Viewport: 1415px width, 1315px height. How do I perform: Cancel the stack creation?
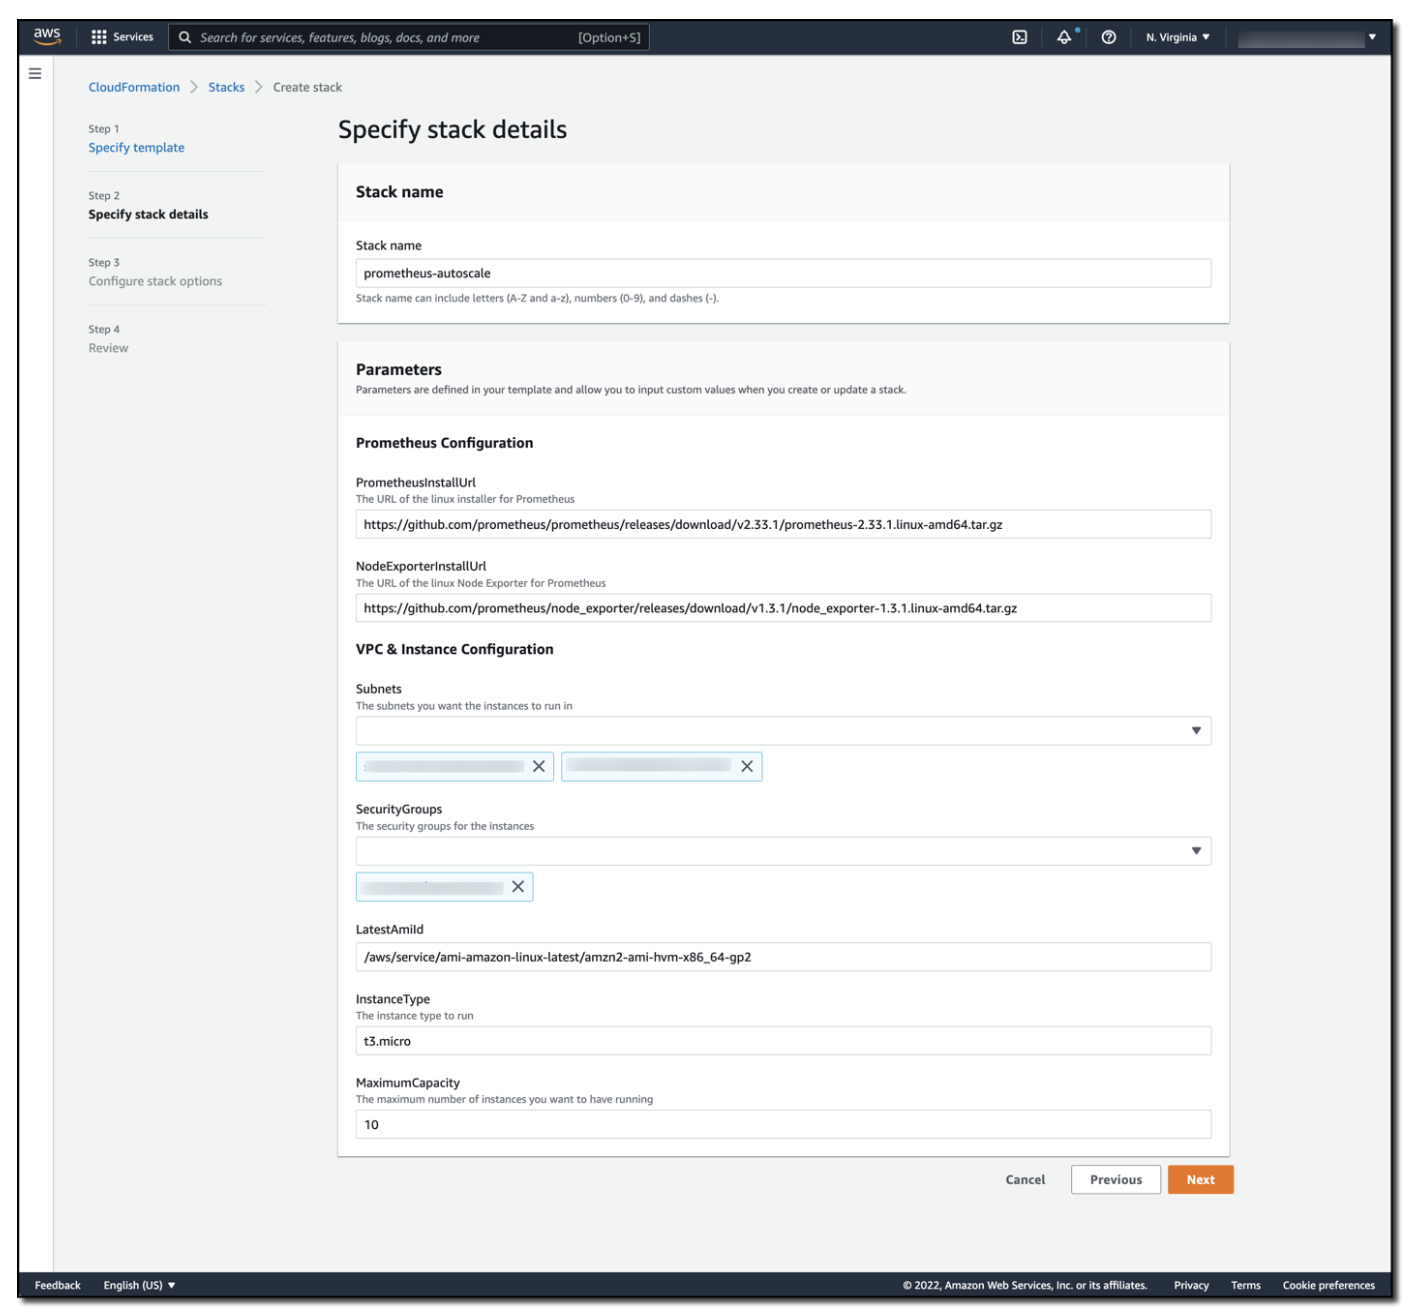[x=1025, y=1179]
